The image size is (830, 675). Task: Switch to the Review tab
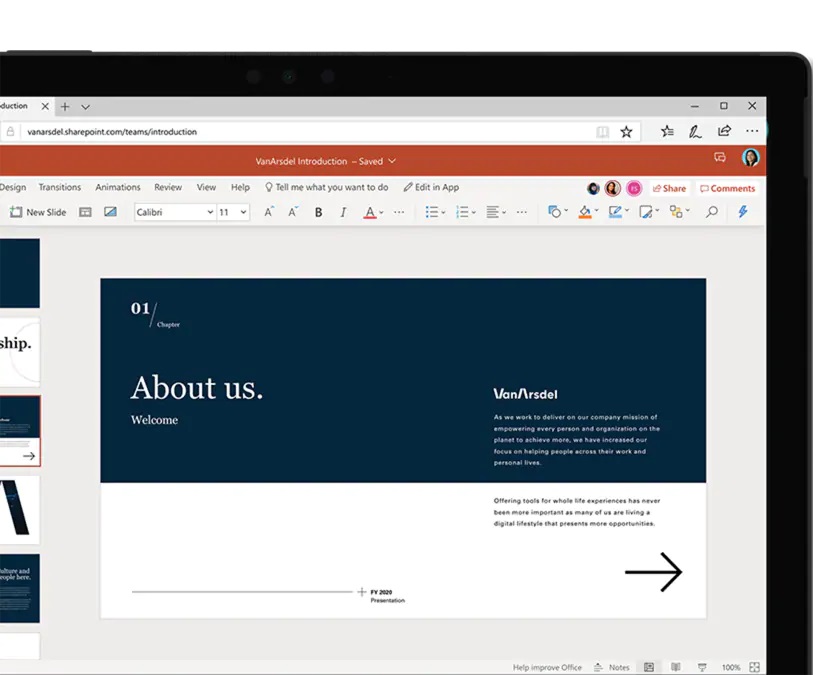pos(168,187)
